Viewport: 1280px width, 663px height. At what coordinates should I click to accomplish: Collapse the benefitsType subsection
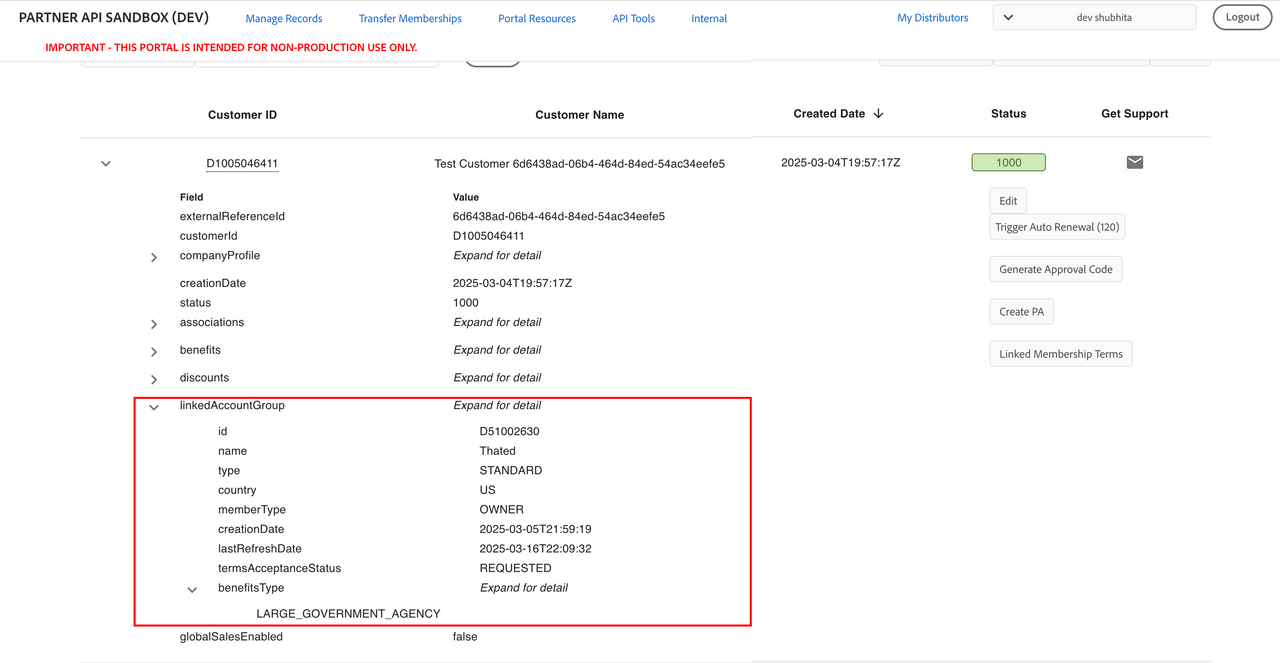click(x=192, y=590)
